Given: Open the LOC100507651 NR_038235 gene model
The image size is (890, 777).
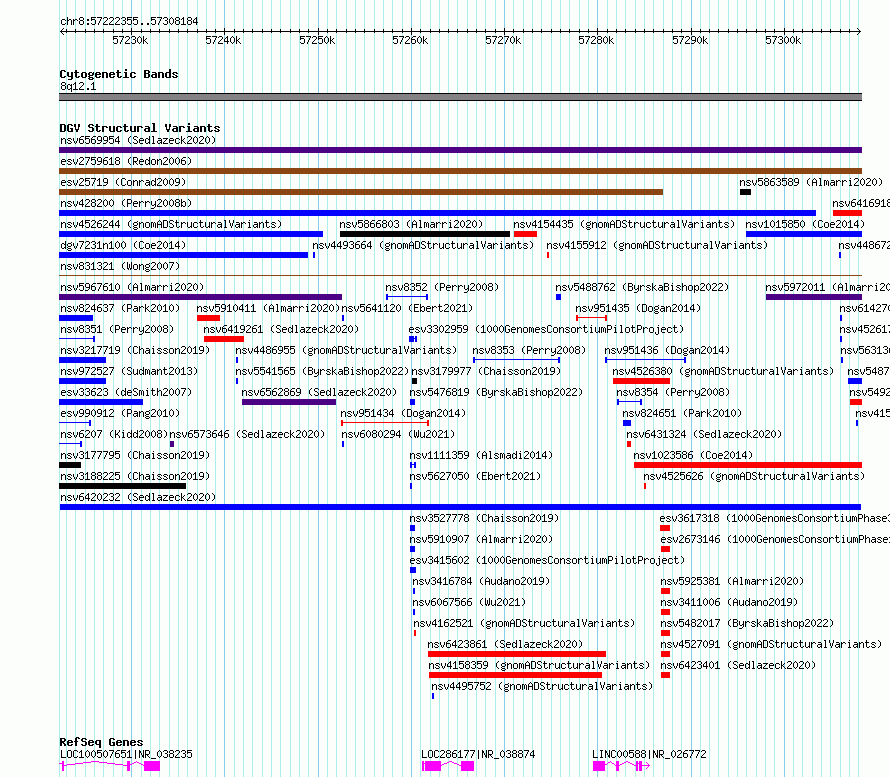Looking at the screenshot, I should point(110,766).
